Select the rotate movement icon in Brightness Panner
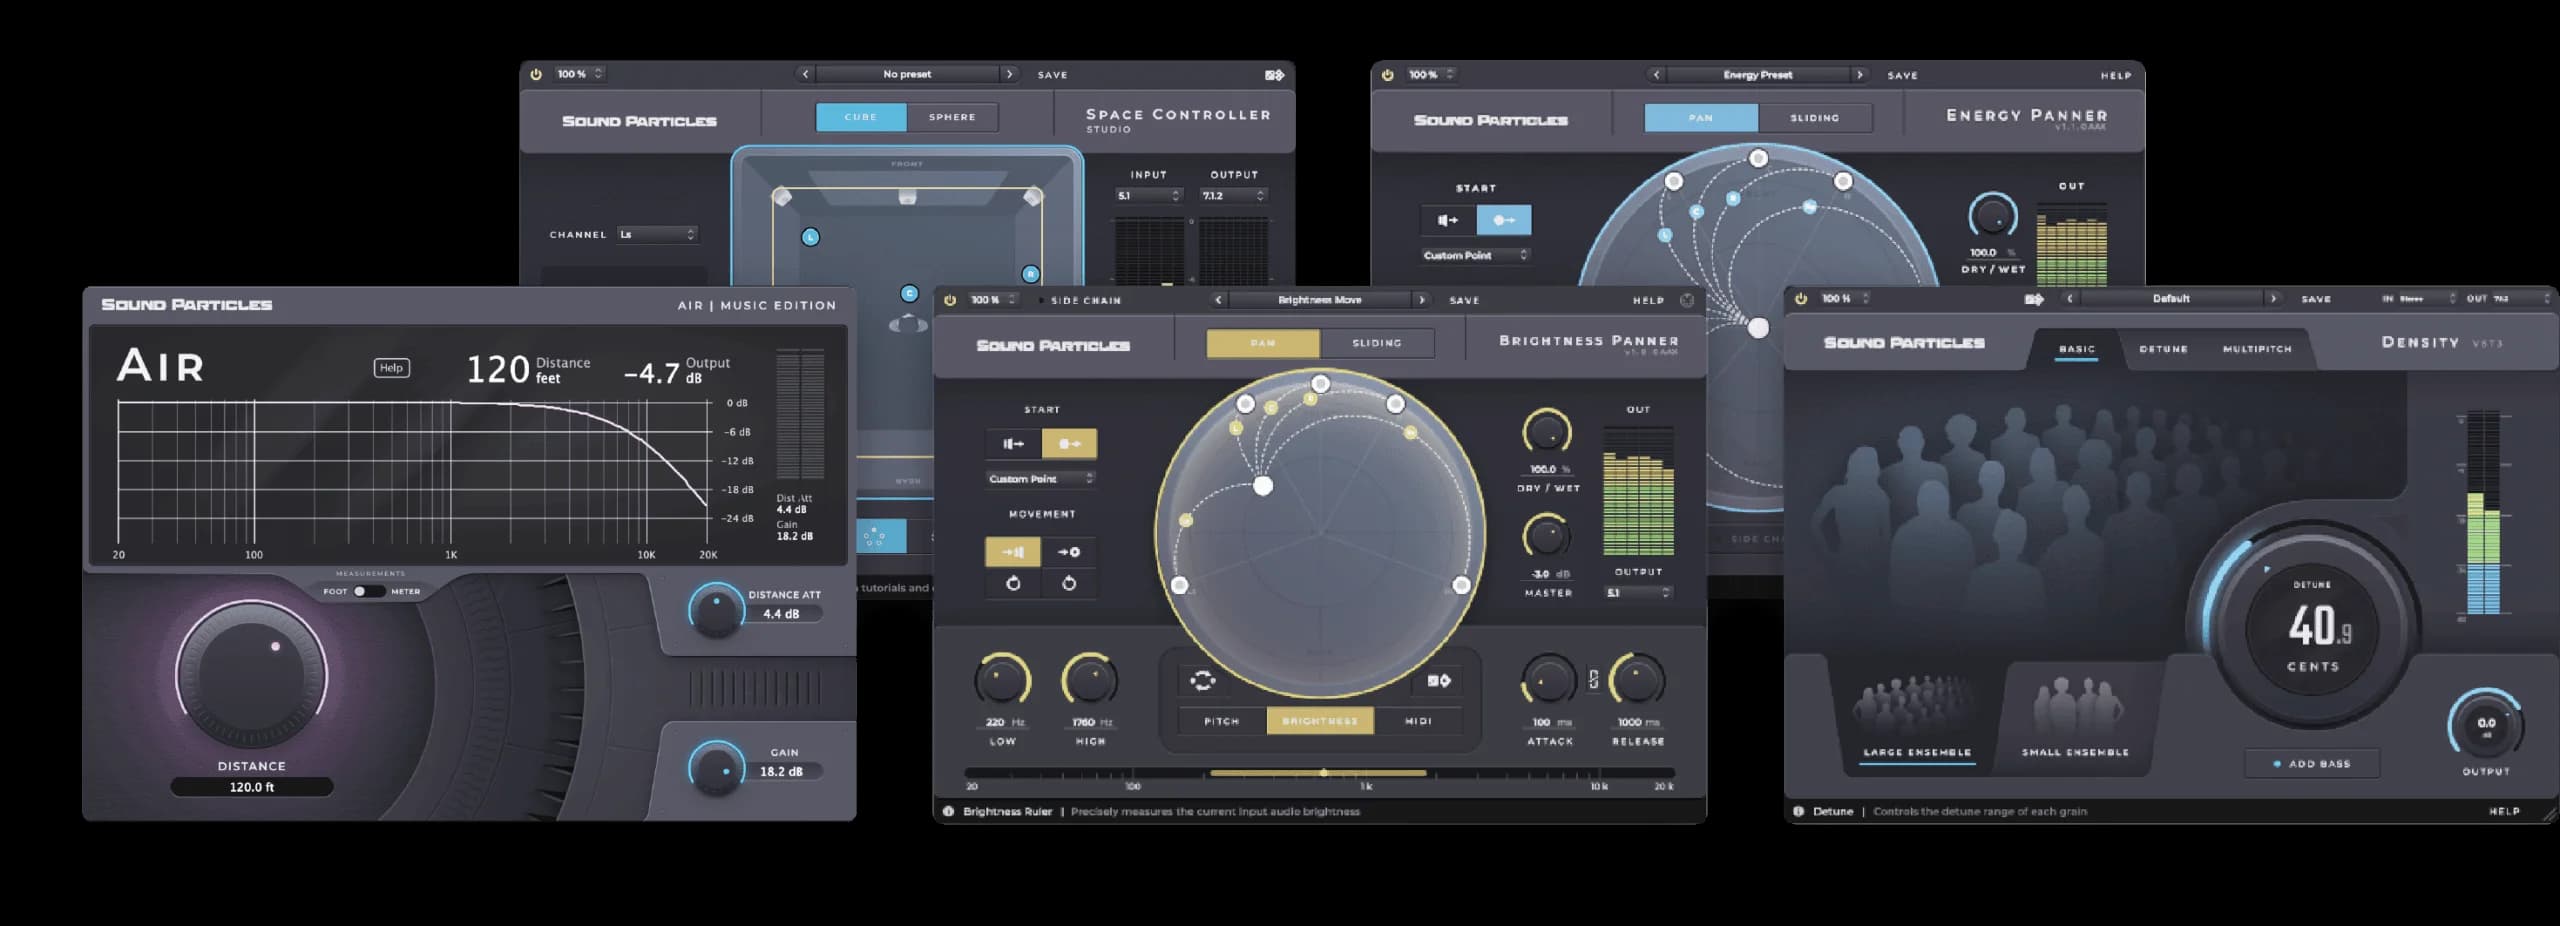This screenshot has width=2560, height=926. (1014, 583)
